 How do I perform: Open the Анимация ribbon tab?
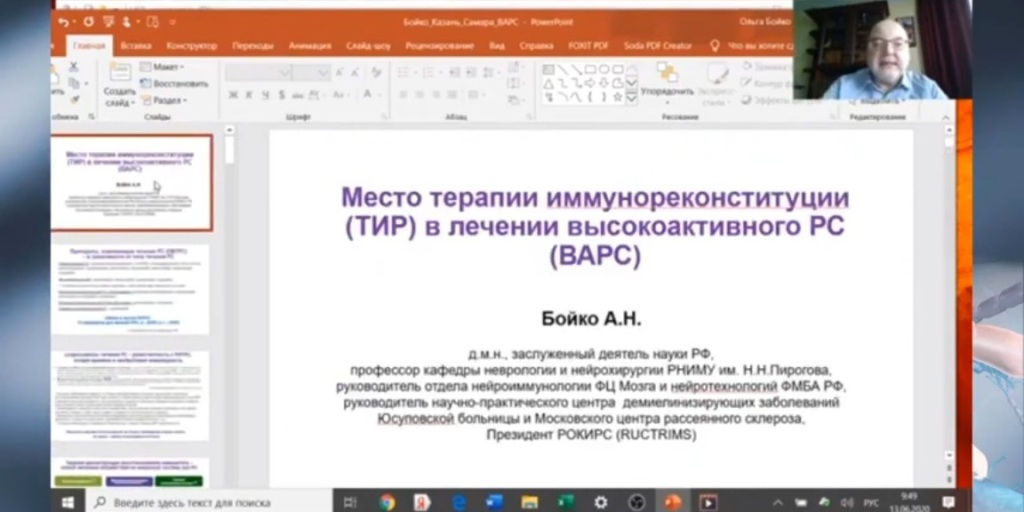point(309,46)
